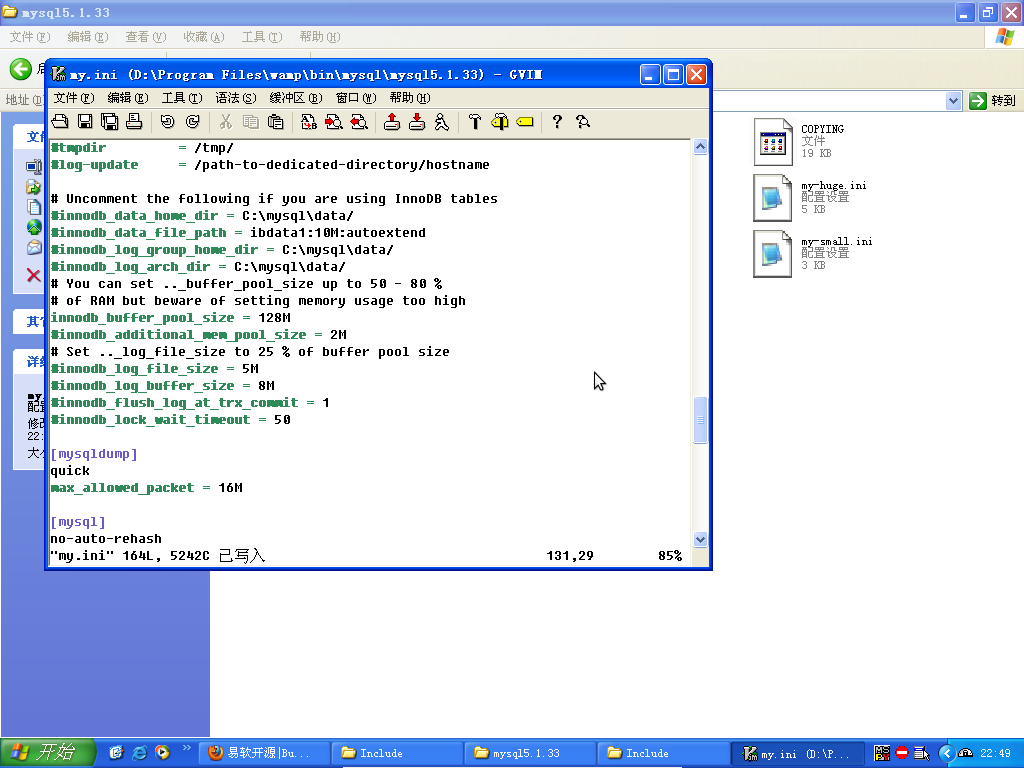This screenshot has height=768, width=1024.
Task: Select the my-huge.ini file icon
Action: (773, 198)
